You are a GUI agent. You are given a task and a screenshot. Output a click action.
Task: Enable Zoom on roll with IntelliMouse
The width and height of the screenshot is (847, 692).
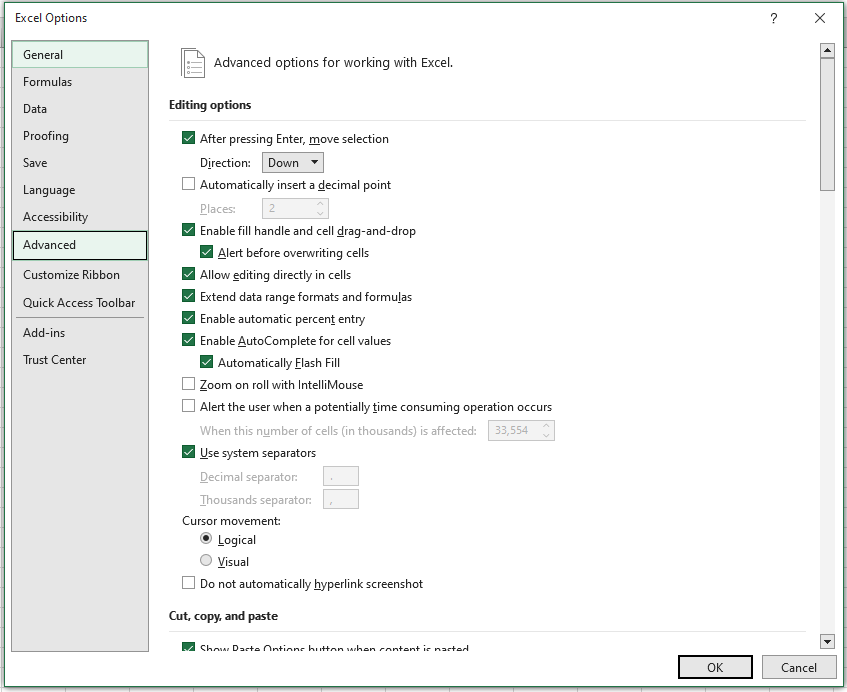(x=189, y=384)
